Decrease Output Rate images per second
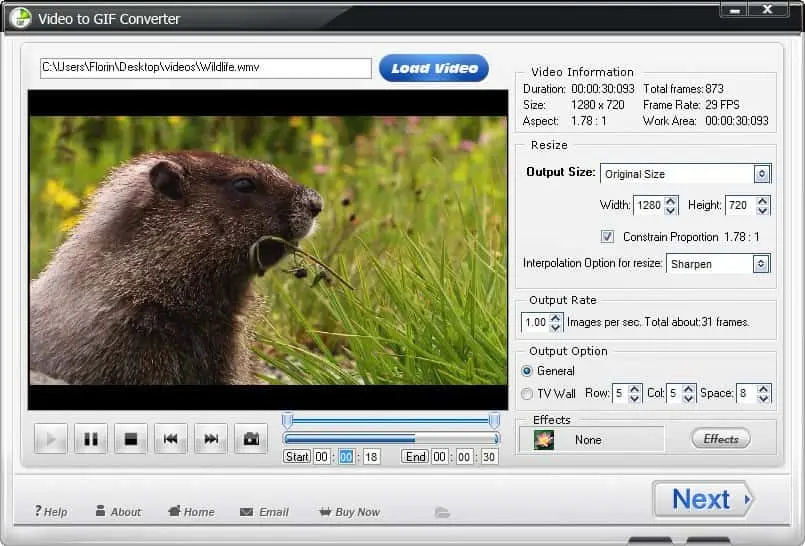The width and height of the screenshot is (805, 546). tap(555, 327)
